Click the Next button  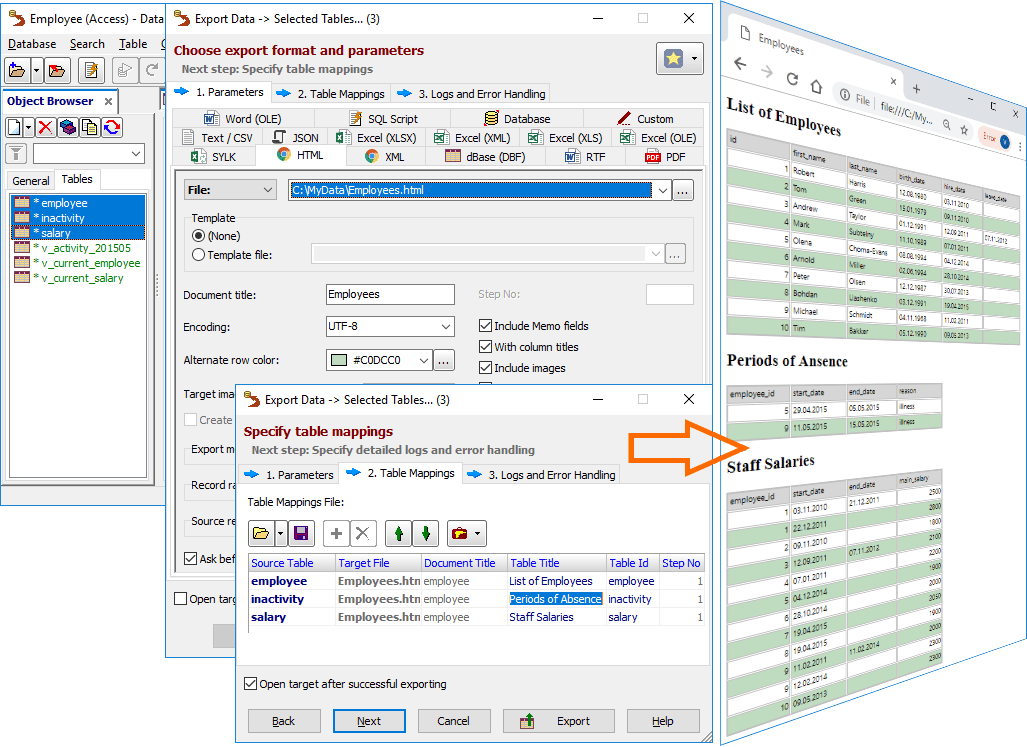coord(369,721)
